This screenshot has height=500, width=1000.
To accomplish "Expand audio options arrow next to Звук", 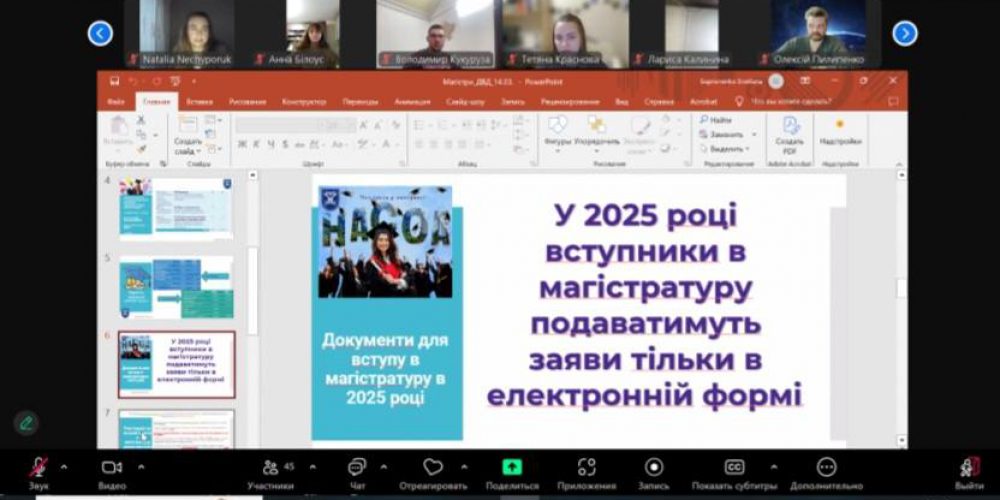I will (64, 466).
